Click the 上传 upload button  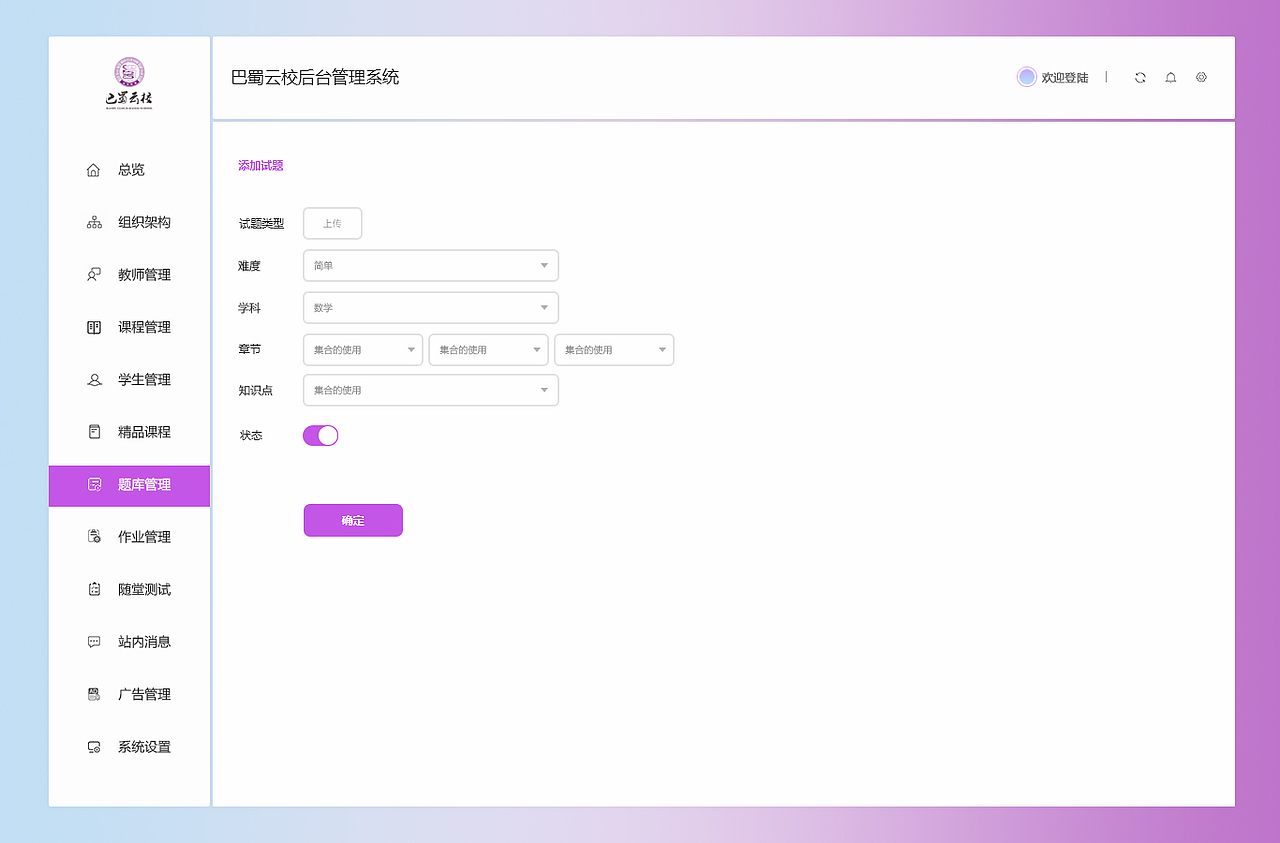(332, 223)
